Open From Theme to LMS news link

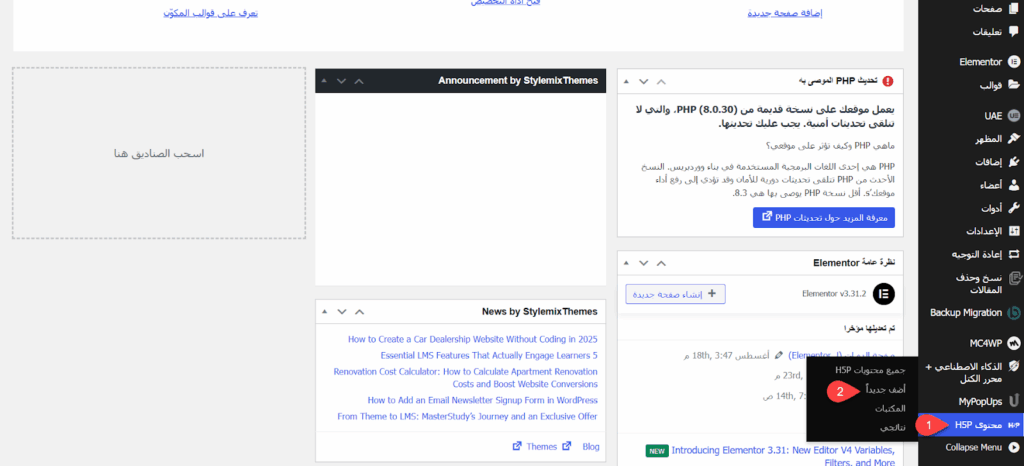tap(468, 416)
